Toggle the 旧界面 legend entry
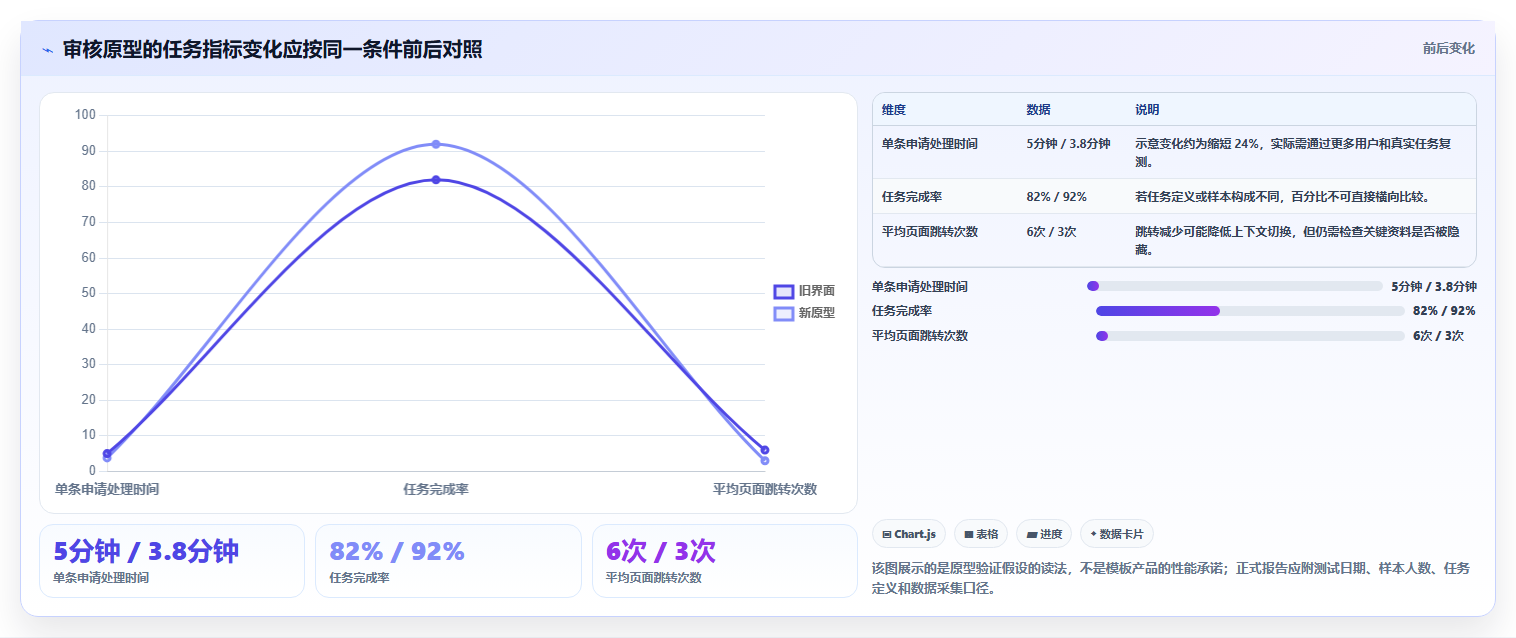1516x638 pixels. click(804, 291)
